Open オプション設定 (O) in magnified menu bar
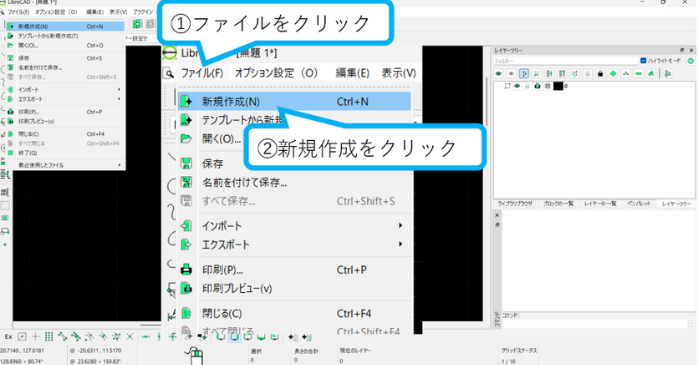 276,73
